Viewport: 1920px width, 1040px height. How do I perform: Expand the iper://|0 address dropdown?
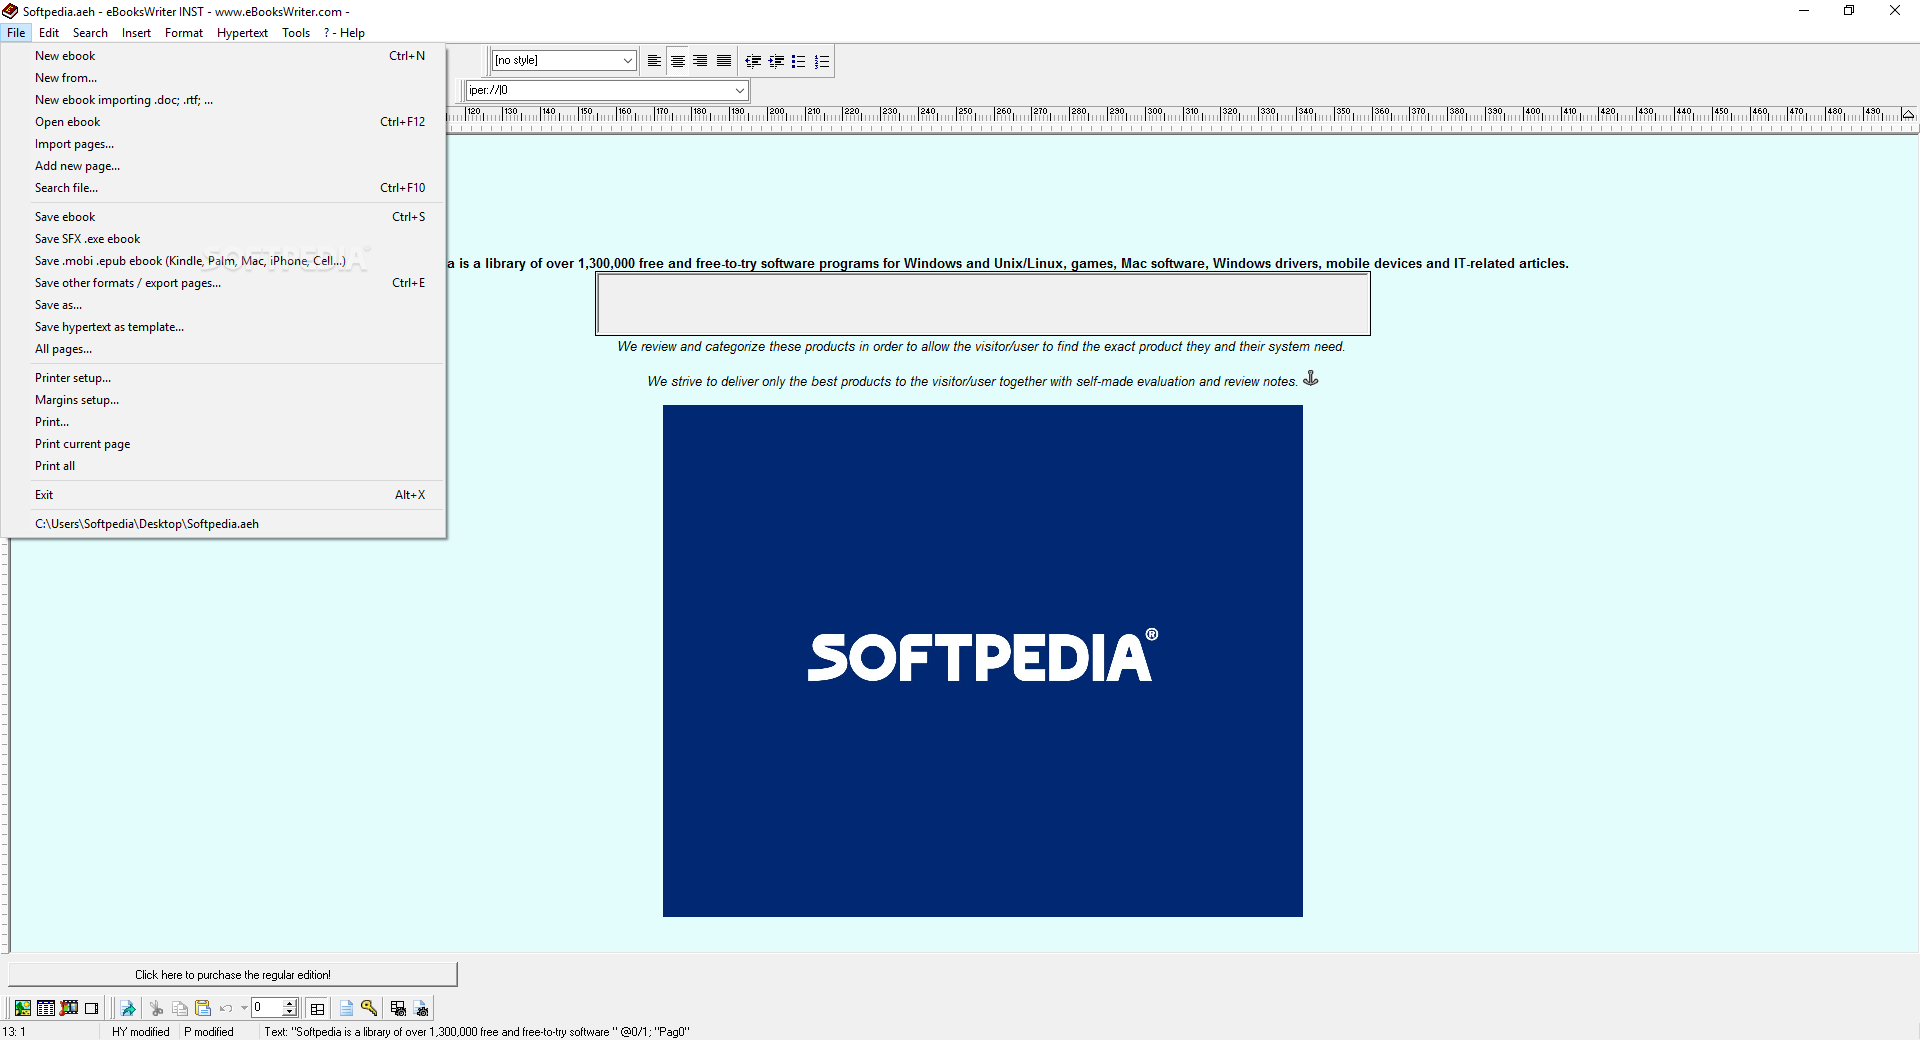click(740, 90)
